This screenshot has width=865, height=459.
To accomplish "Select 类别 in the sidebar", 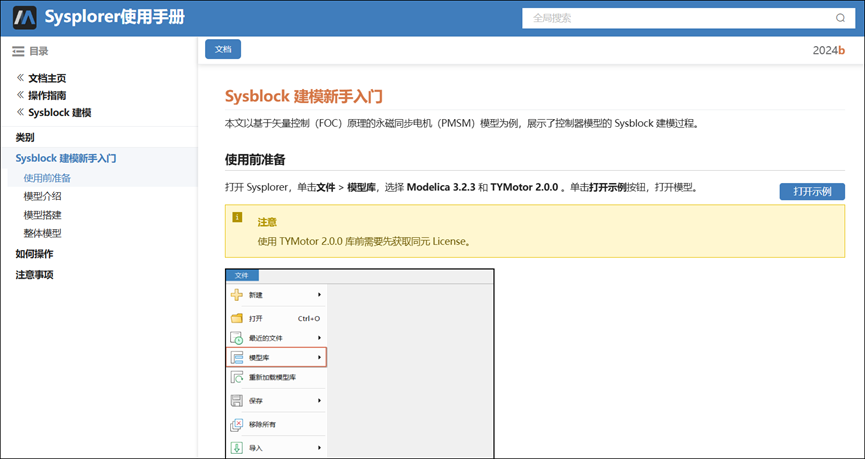I will pos(25,137).
